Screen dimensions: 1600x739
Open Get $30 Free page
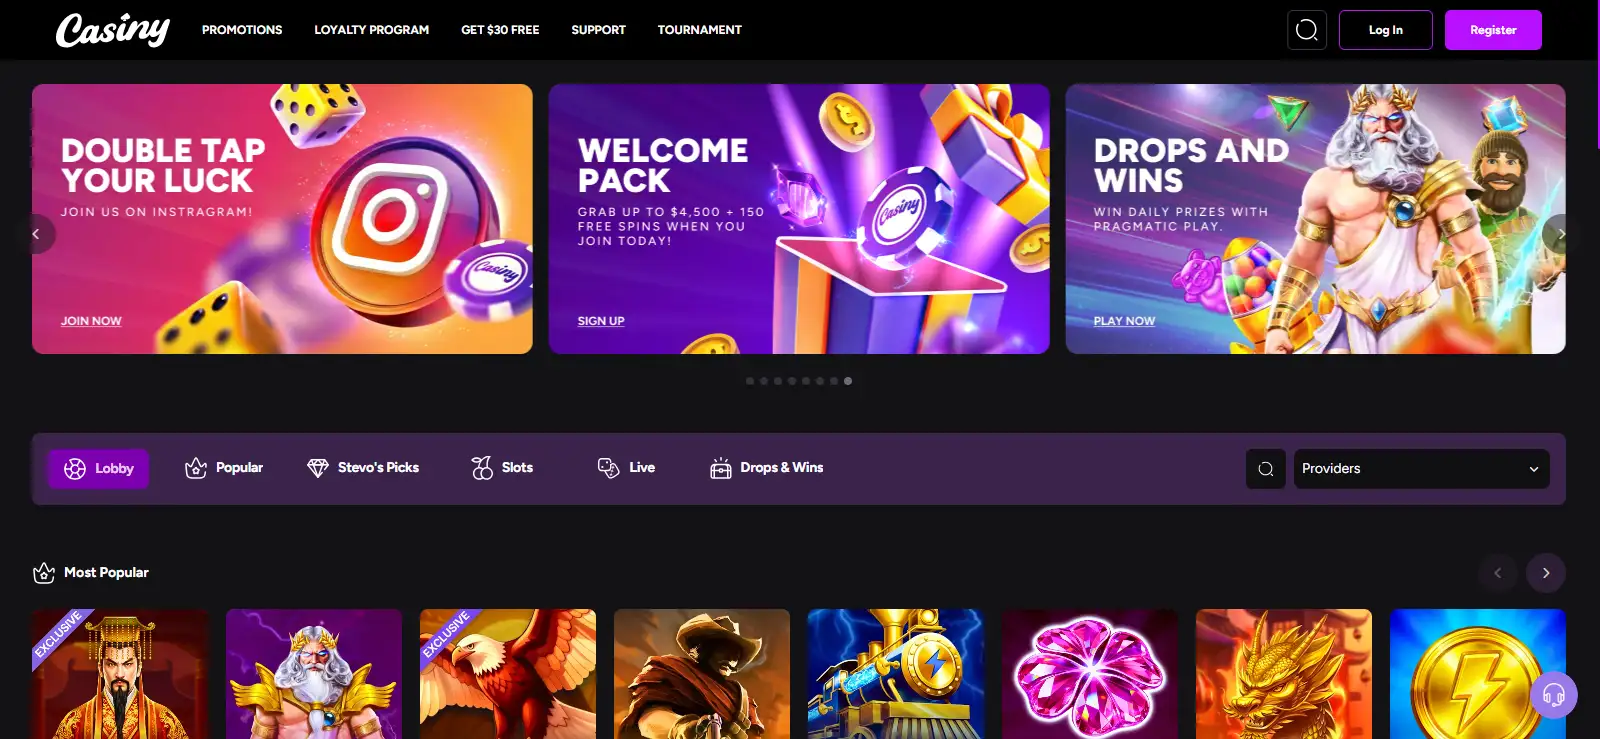click(500, 30)
